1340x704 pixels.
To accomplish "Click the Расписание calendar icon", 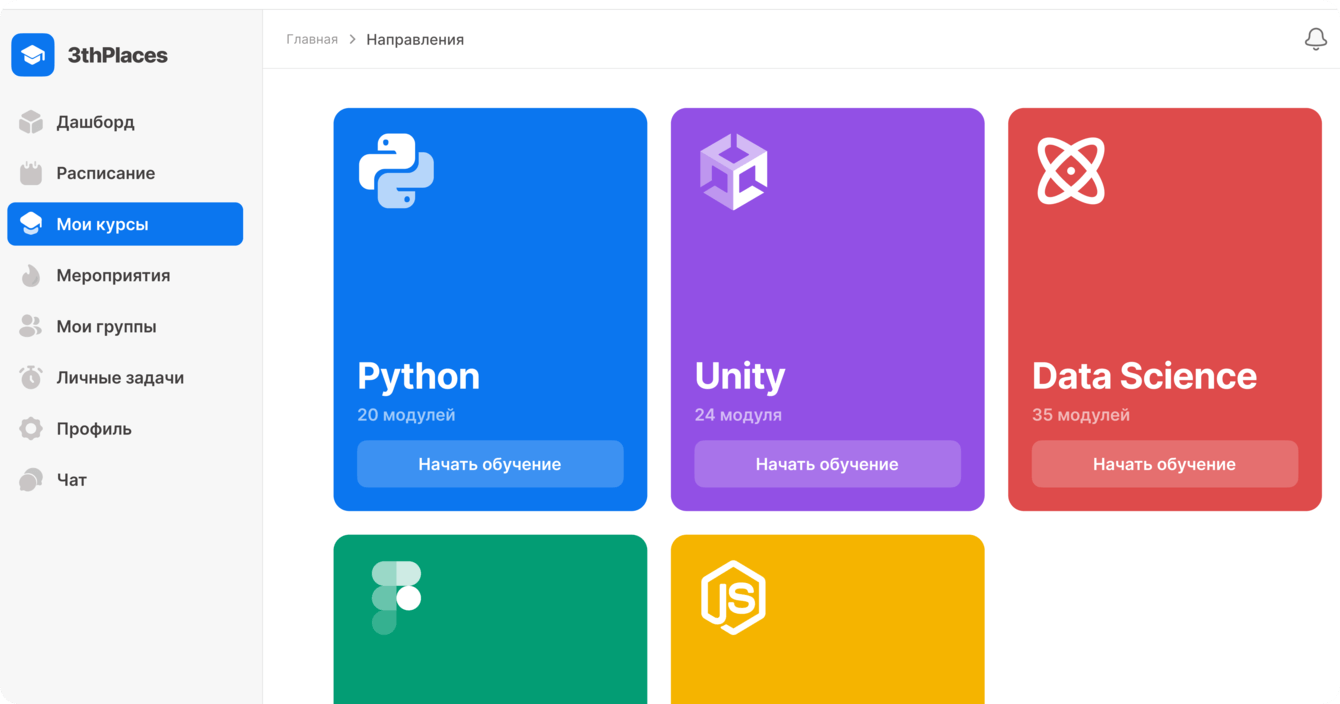I will (31, 173).
